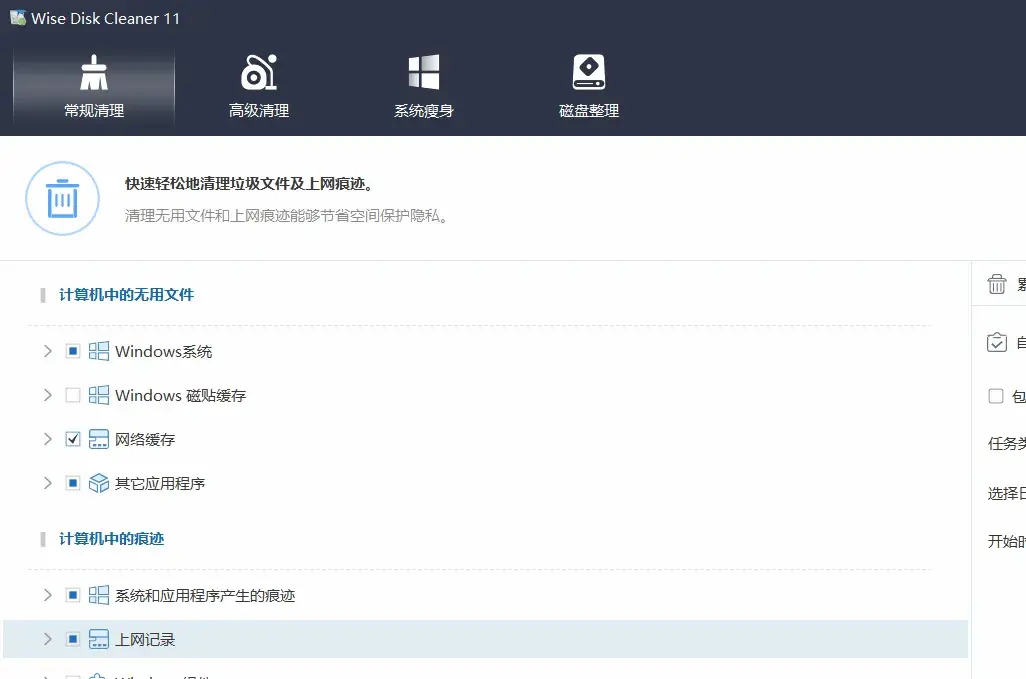Expand the 网络缓存 category
The image size is (1026, 679).
pos(47,439)
